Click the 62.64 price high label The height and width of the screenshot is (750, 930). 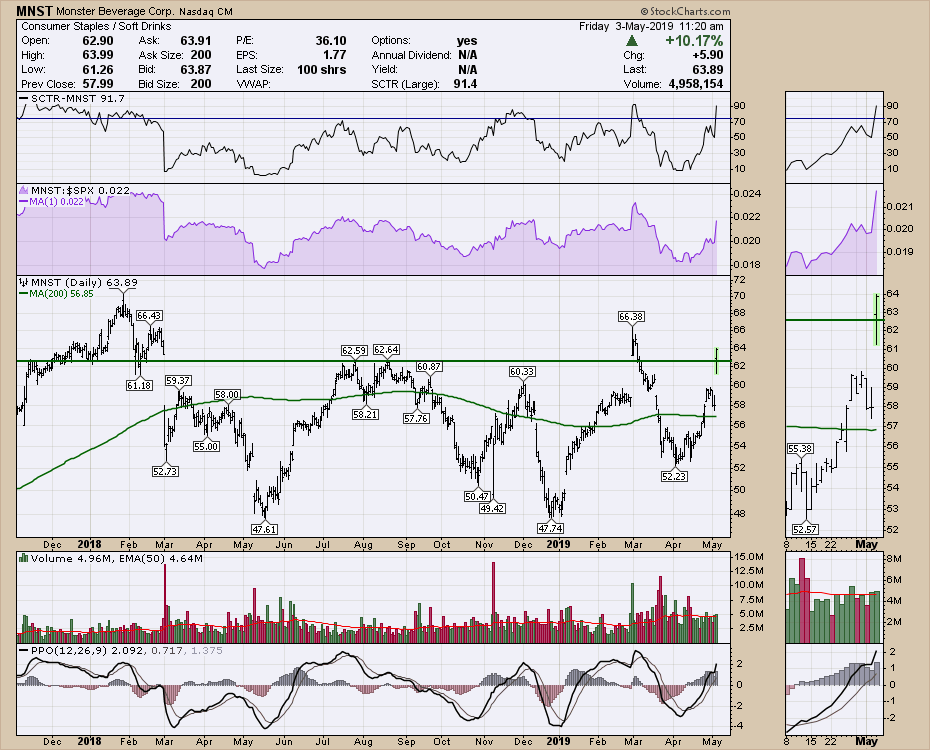pyautogui.click(x=386, y=350)
